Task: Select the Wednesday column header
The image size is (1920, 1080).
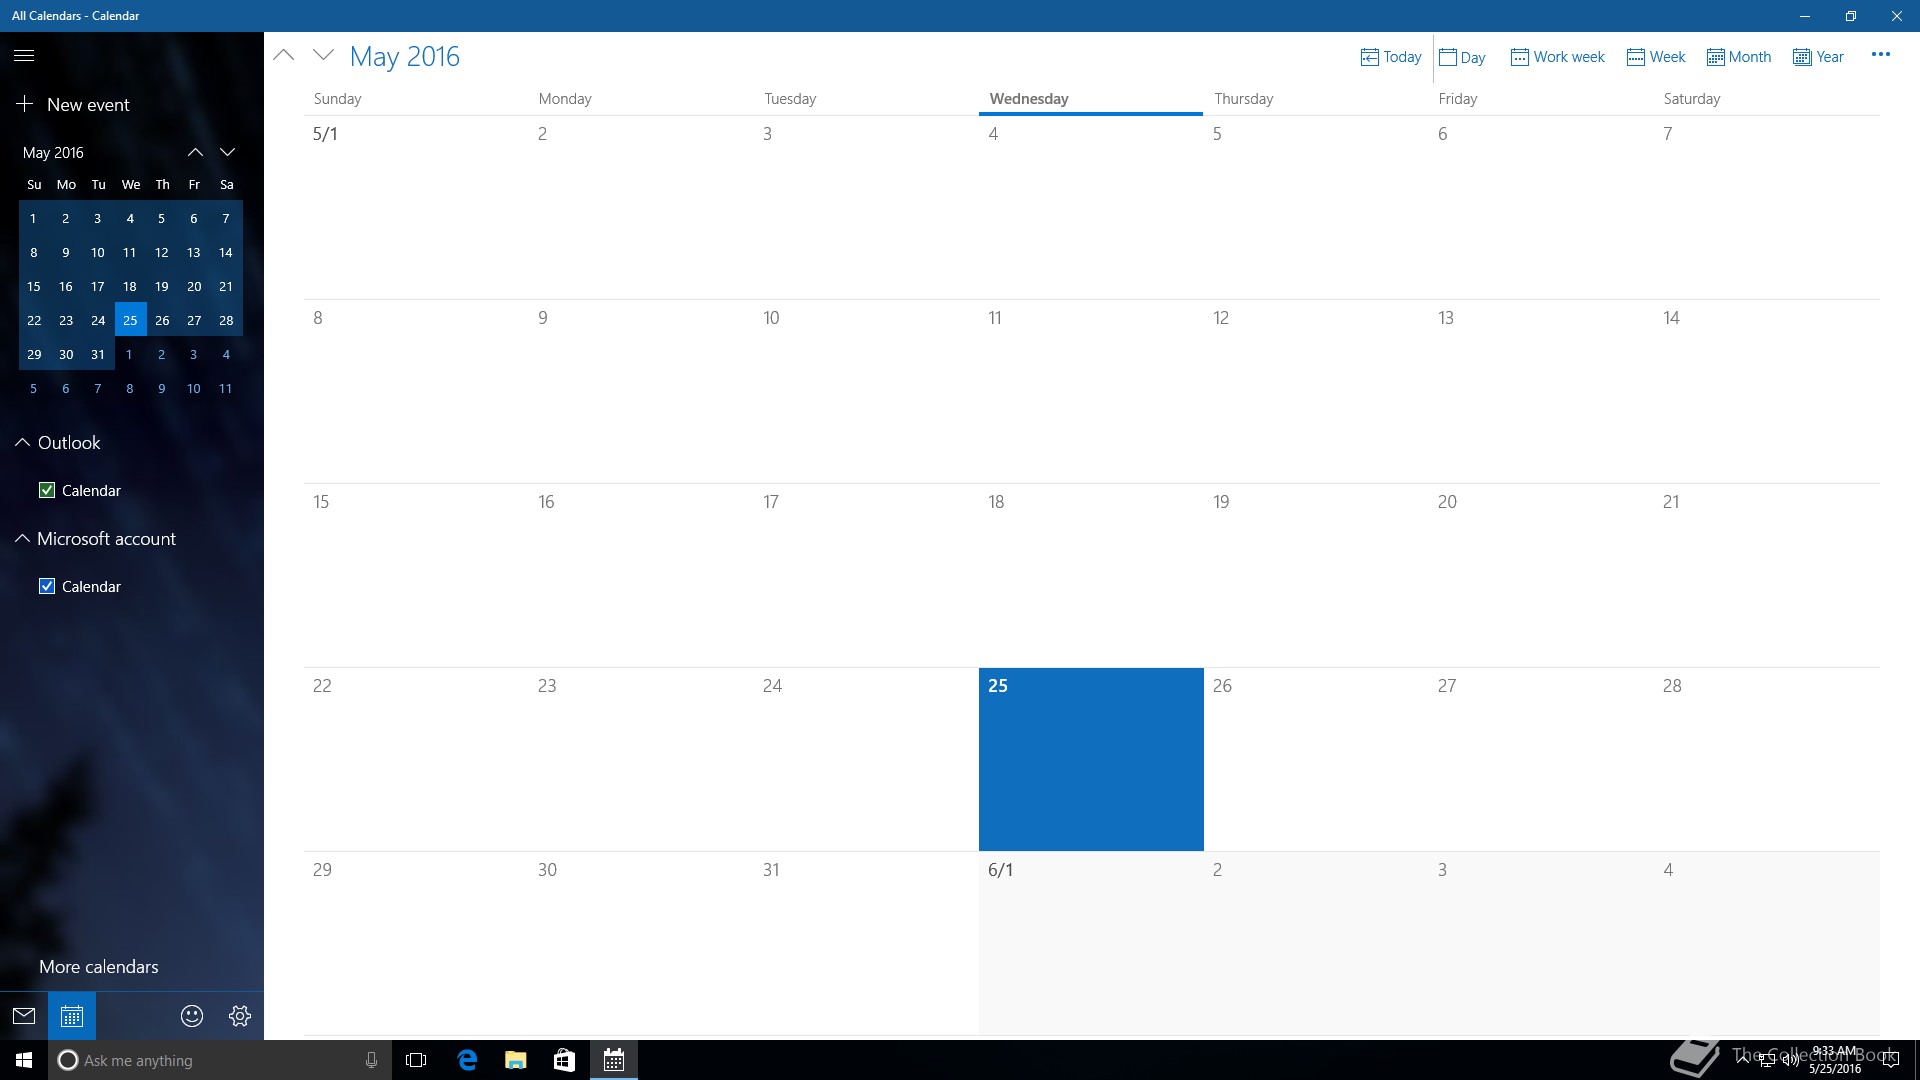Action: pos(1091,99)
